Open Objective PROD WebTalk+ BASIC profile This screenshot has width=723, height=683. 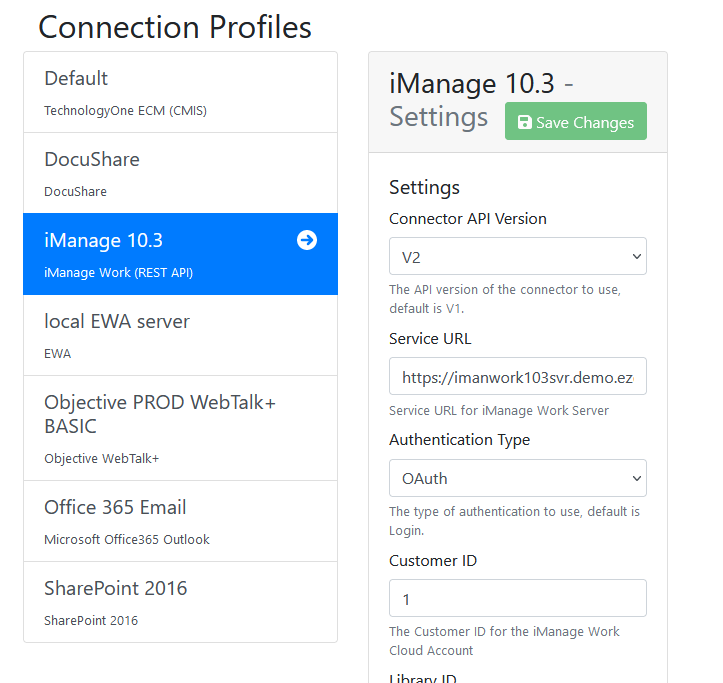click(x=180, y=428)
